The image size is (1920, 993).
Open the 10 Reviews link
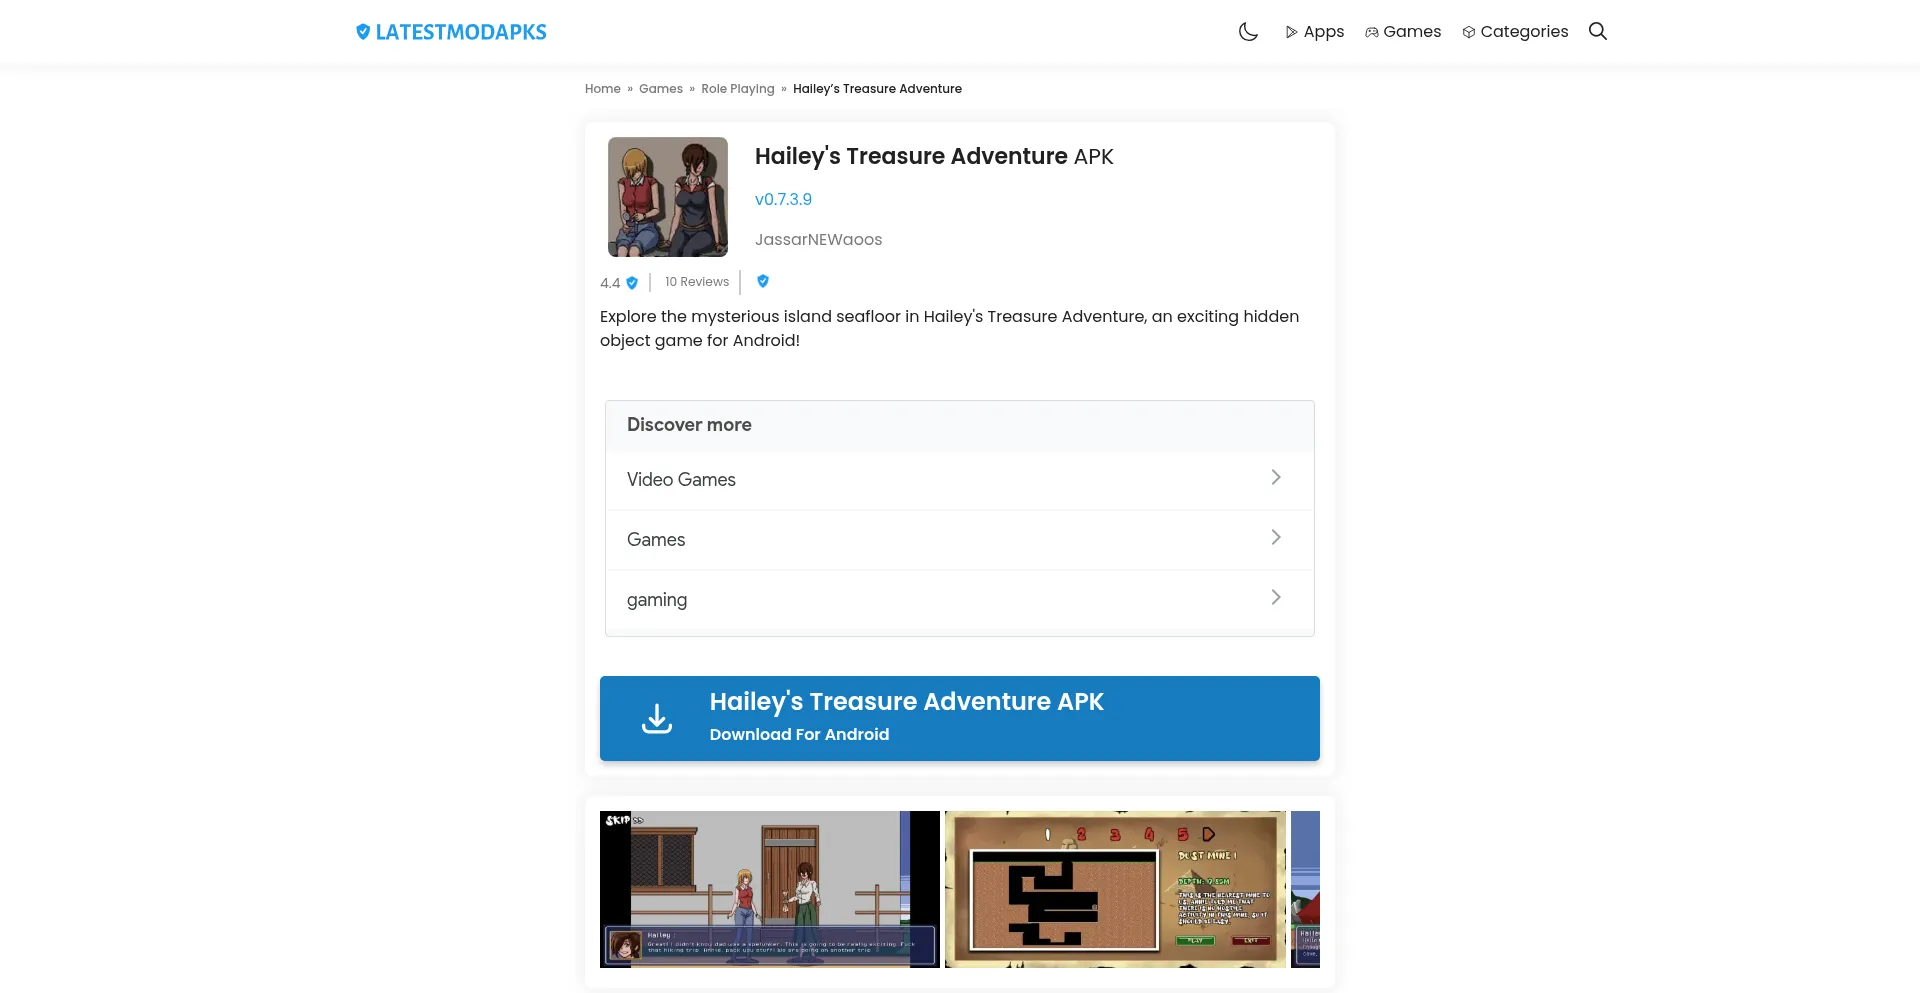coord(697,282)
